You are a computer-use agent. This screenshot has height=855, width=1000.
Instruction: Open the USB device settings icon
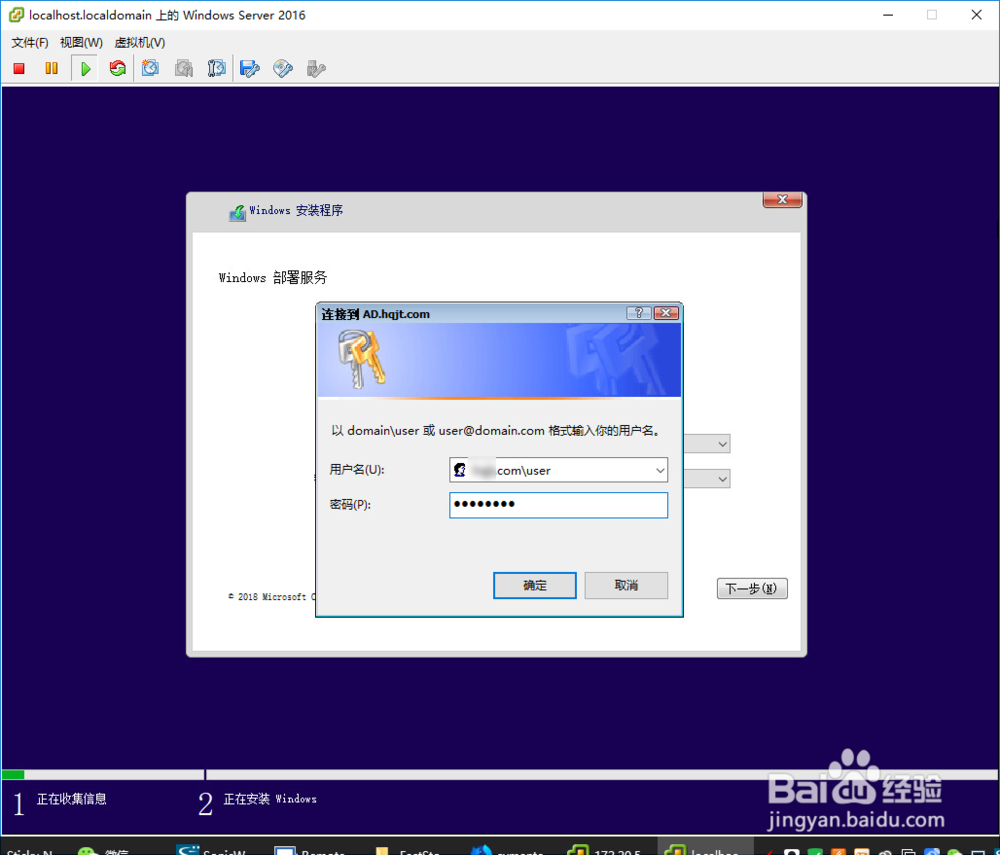[x=316, y=68]
